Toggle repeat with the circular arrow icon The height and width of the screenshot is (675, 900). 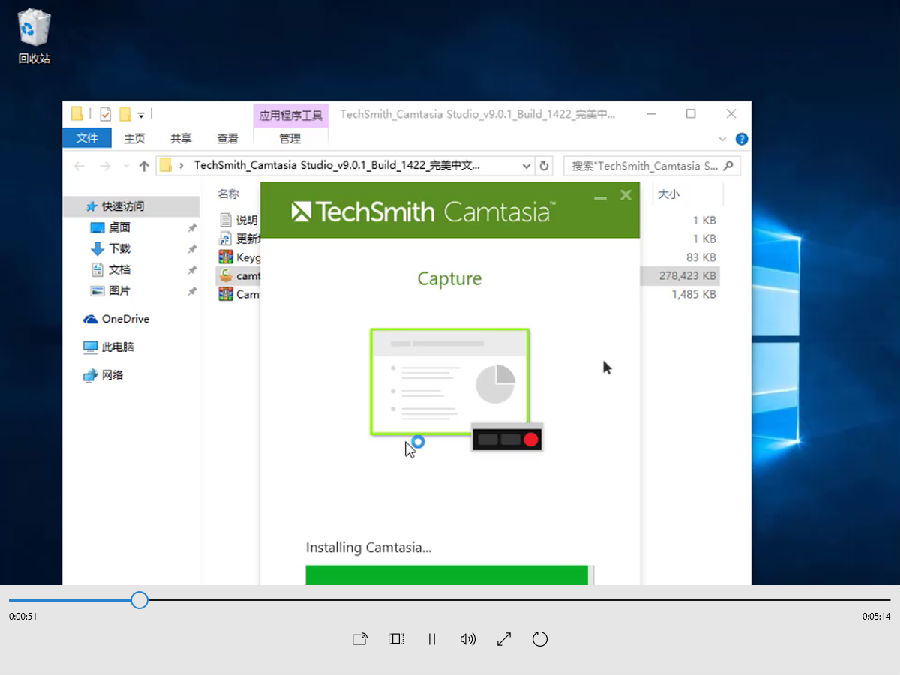540,639
